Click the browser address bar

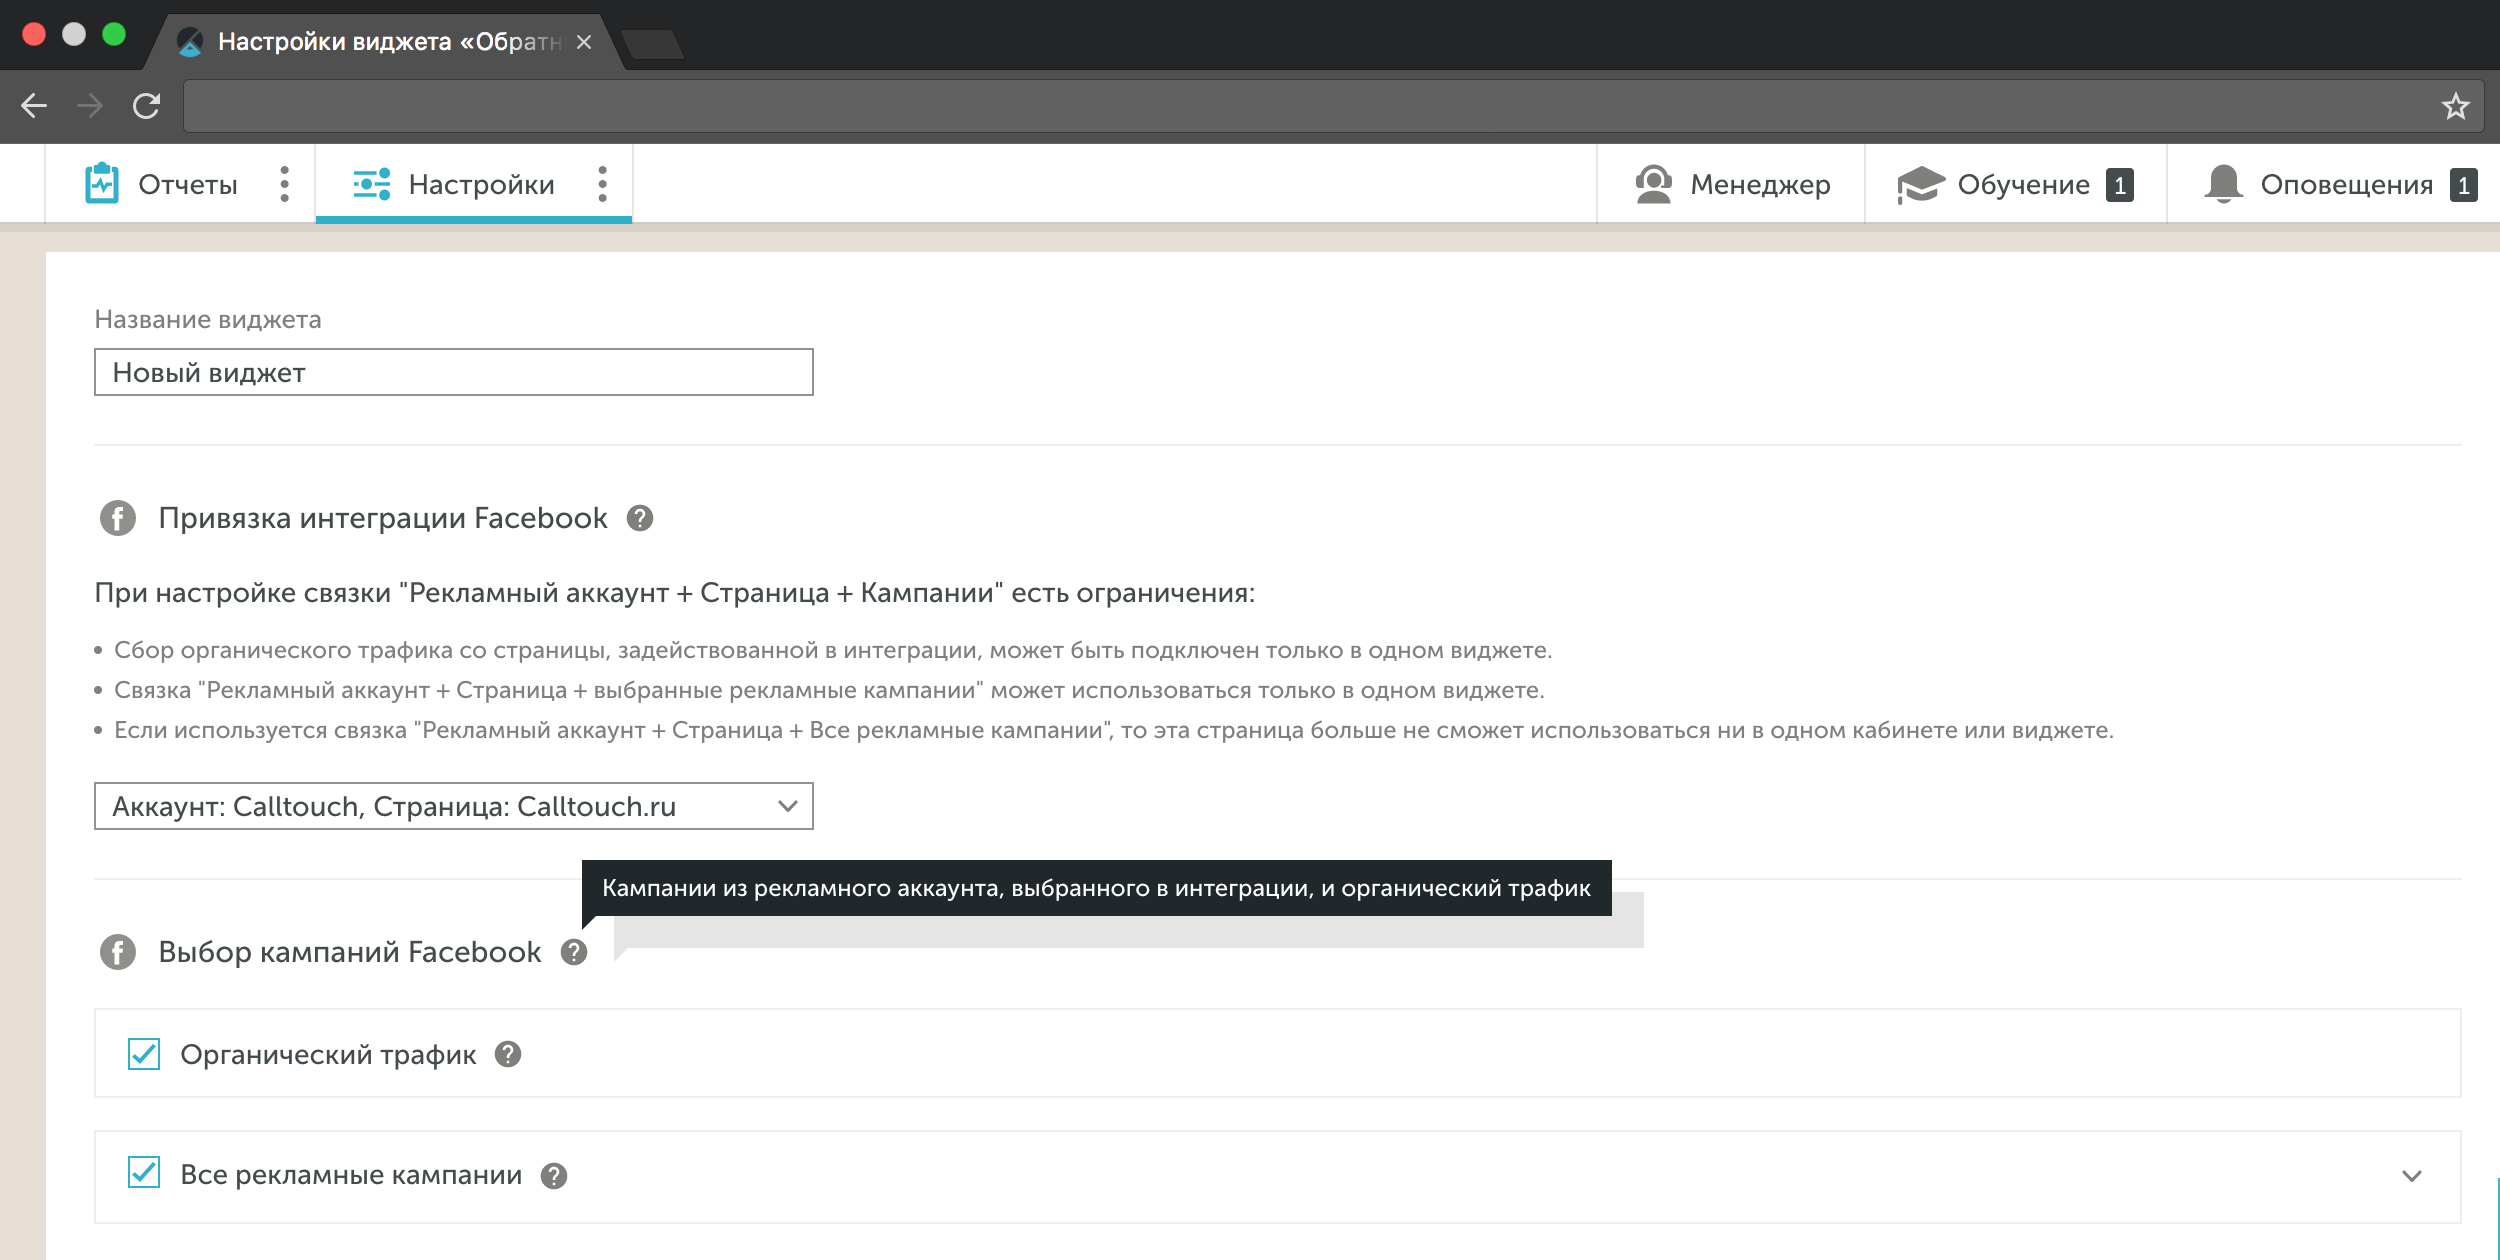[1300, 106]
